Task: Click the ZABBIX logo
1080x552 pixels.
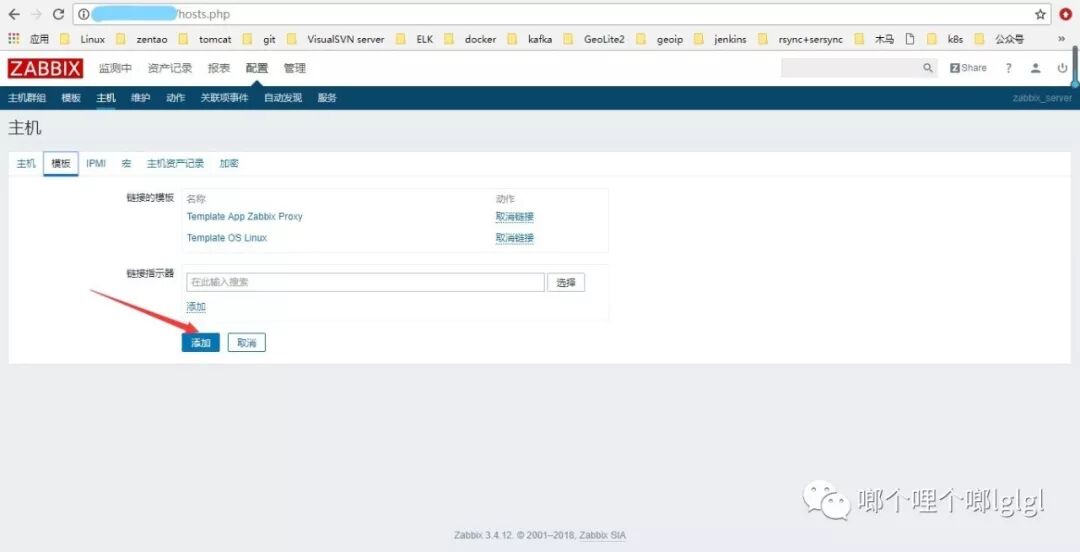Action: coord(45,68)
